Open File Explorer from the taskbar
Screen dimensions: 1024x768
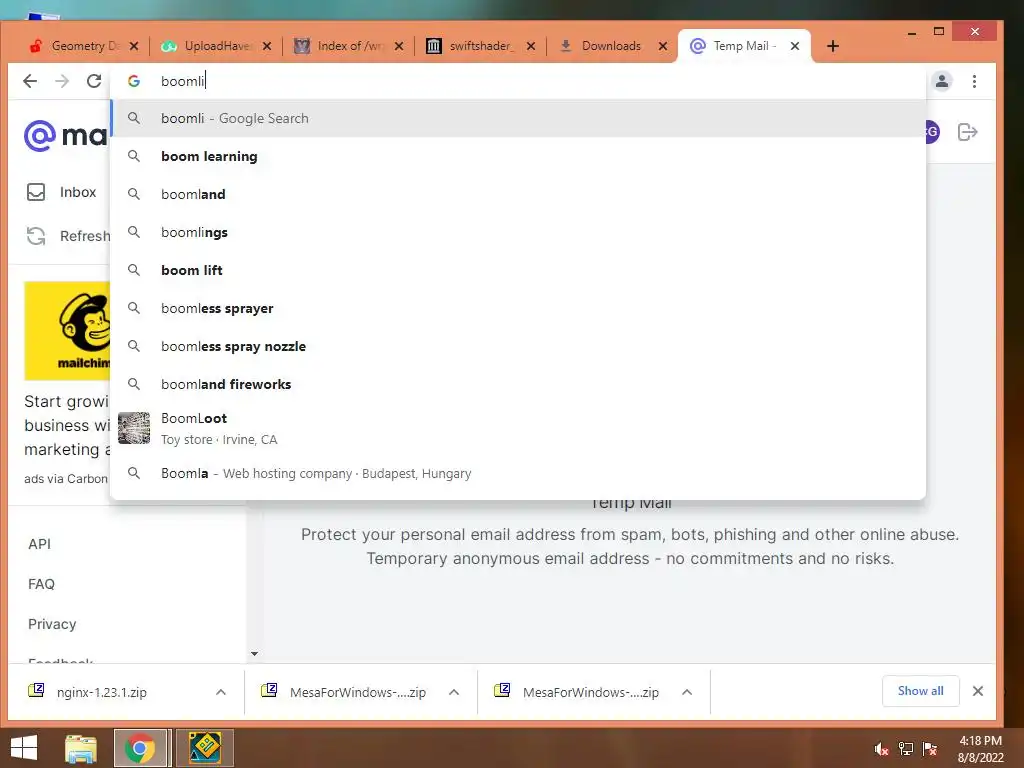point(81,748)
